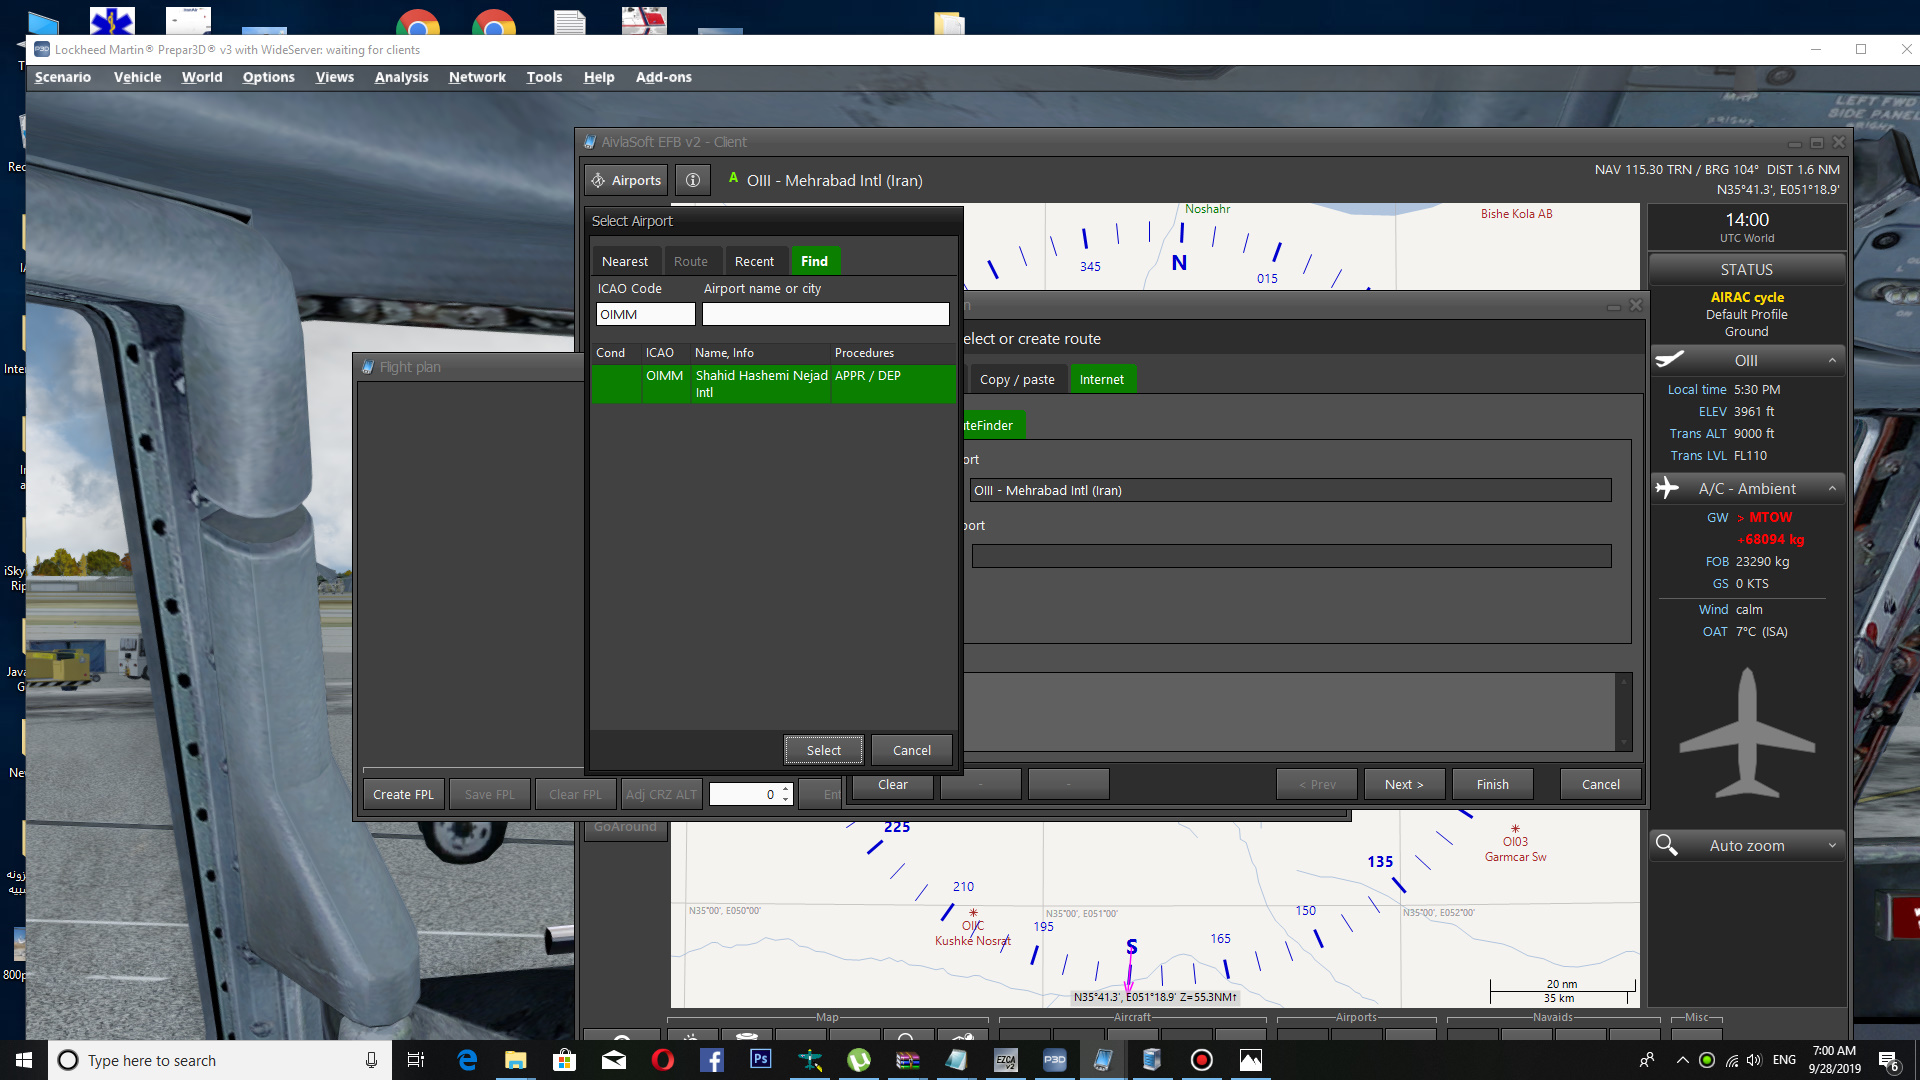1920x1080 pixels.
Task: Open Photoshop from the taskbar
Action: coord(761,1059)
